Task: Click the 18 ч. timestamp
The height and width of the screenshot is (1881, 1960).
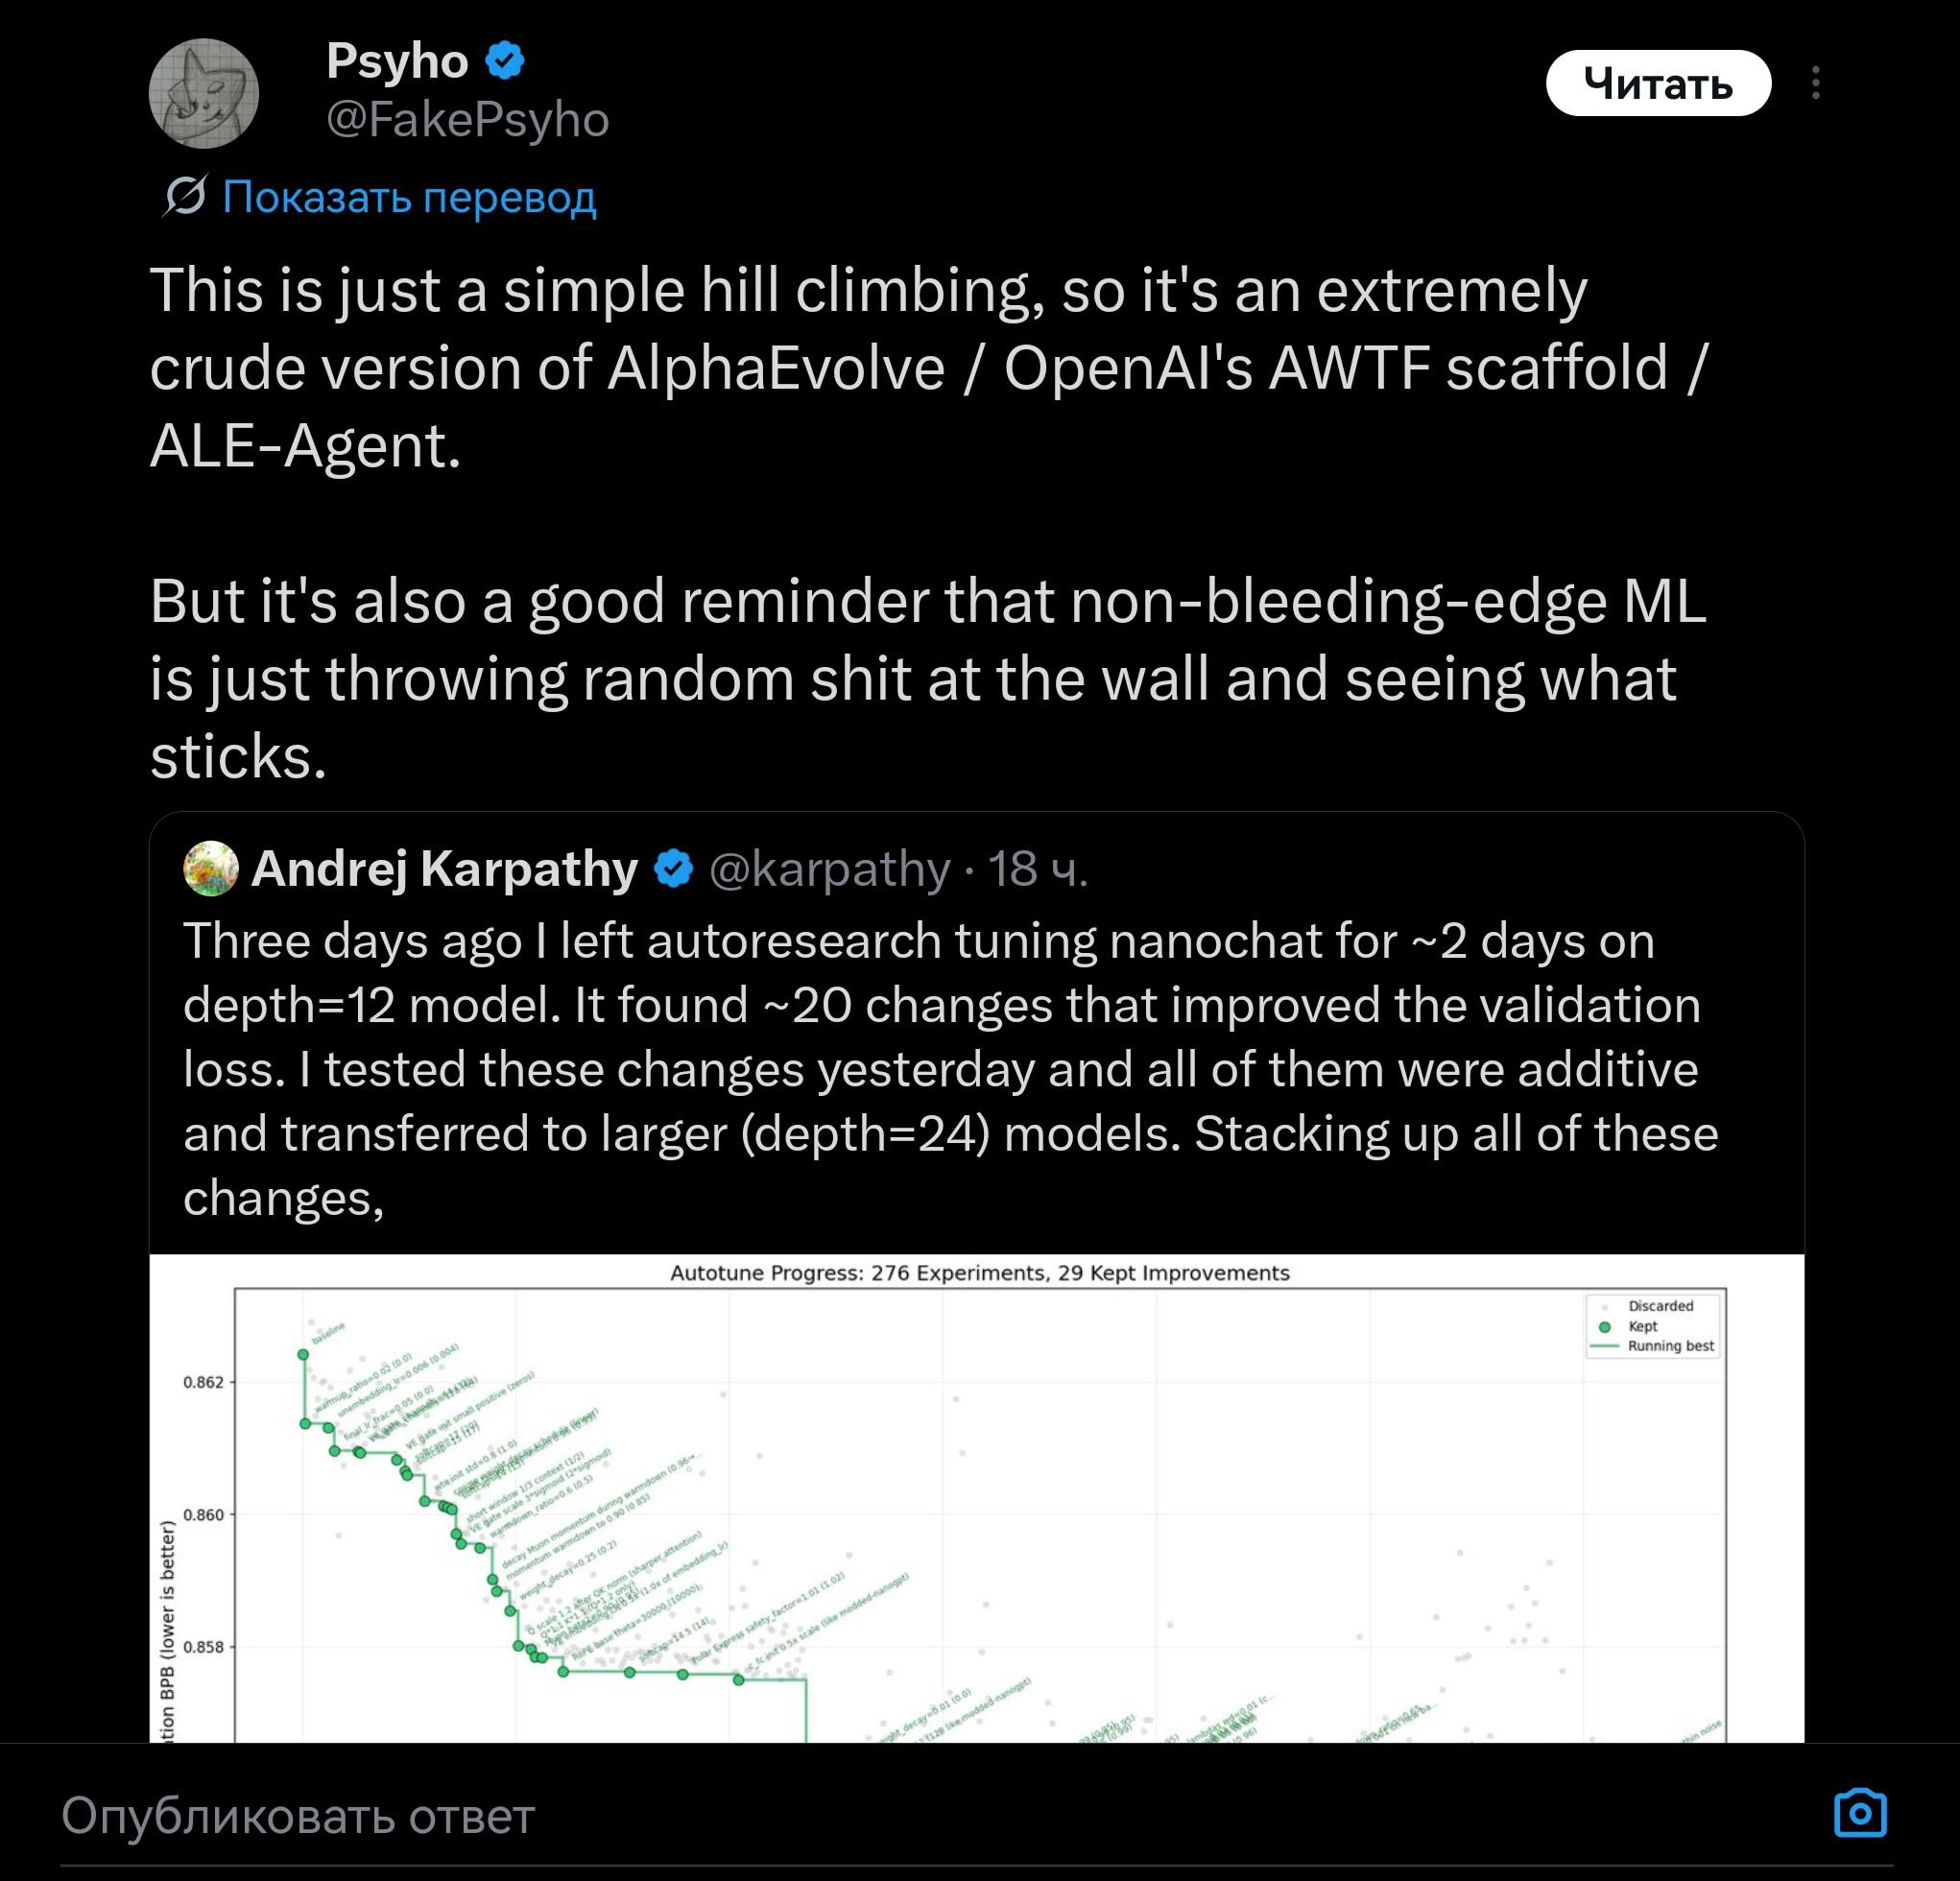Action: tap(1037, 868)
